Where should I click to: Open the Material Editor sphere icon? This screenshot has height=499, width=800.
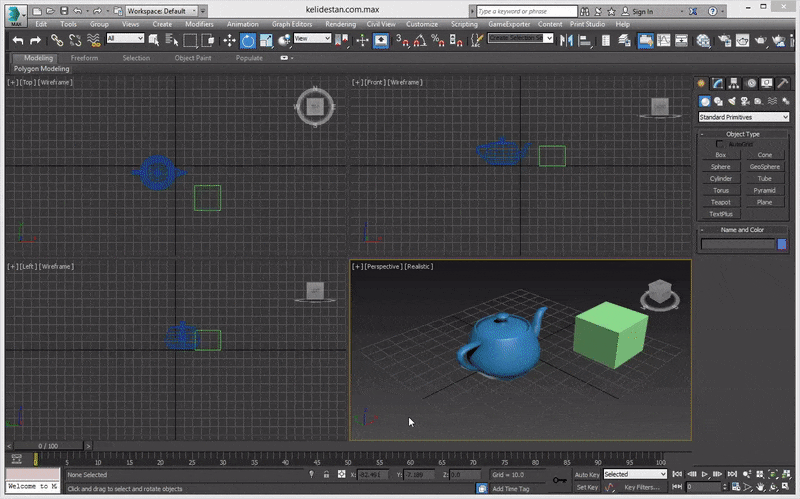pyautogui.click(x=704, y=40)
